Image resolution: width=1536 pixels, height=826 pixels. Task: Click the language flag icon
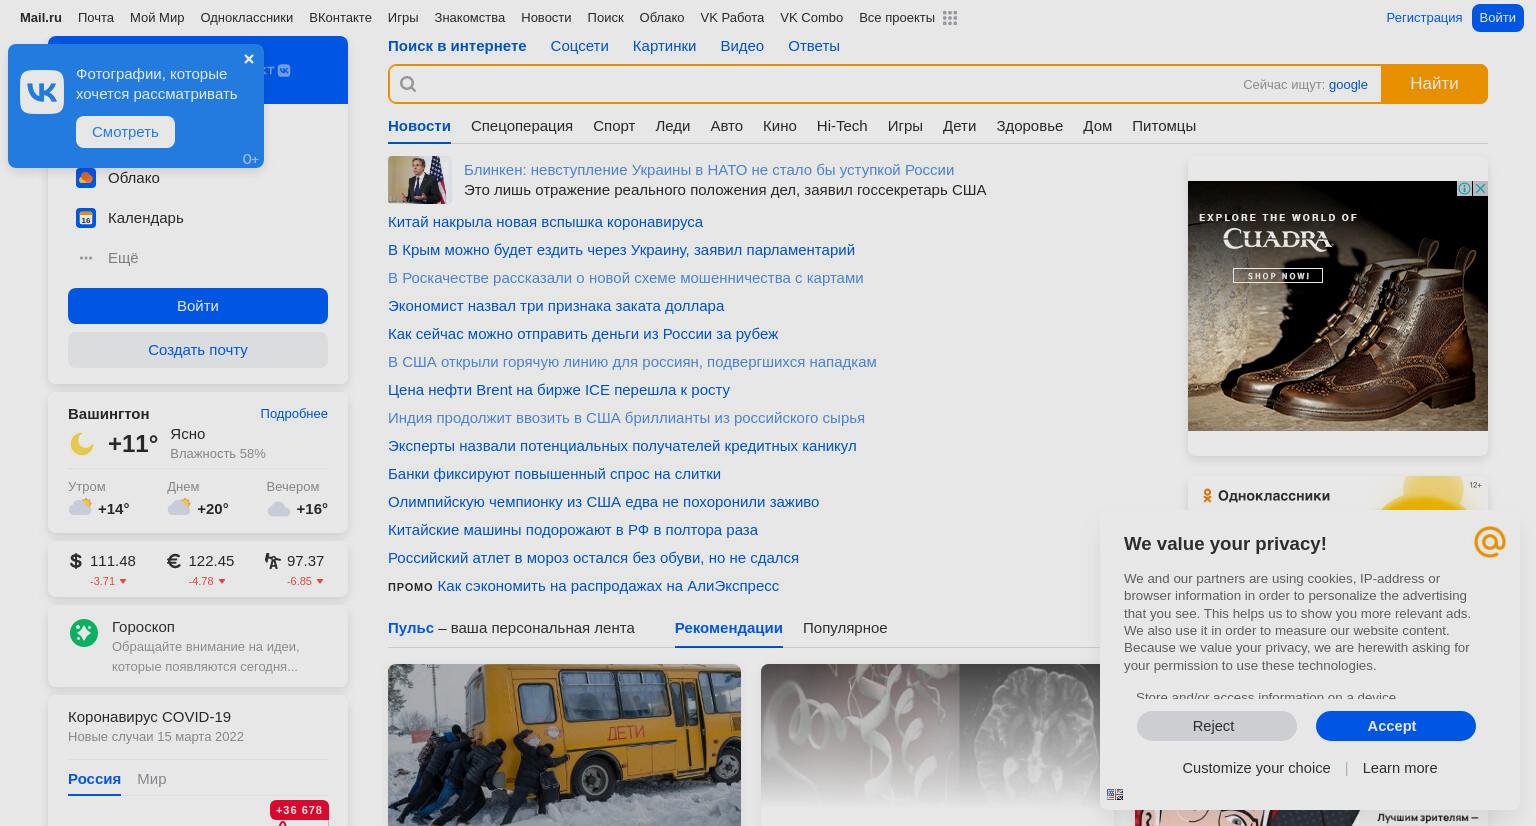click(x=1115, y=794)
